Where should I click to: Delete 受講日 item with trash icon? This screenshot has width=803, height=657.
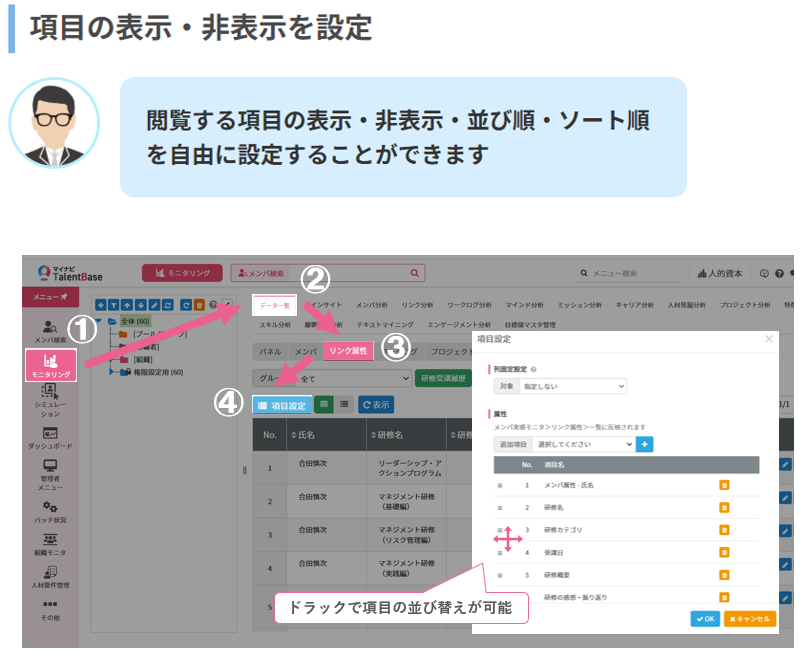(x=724, y=553)
